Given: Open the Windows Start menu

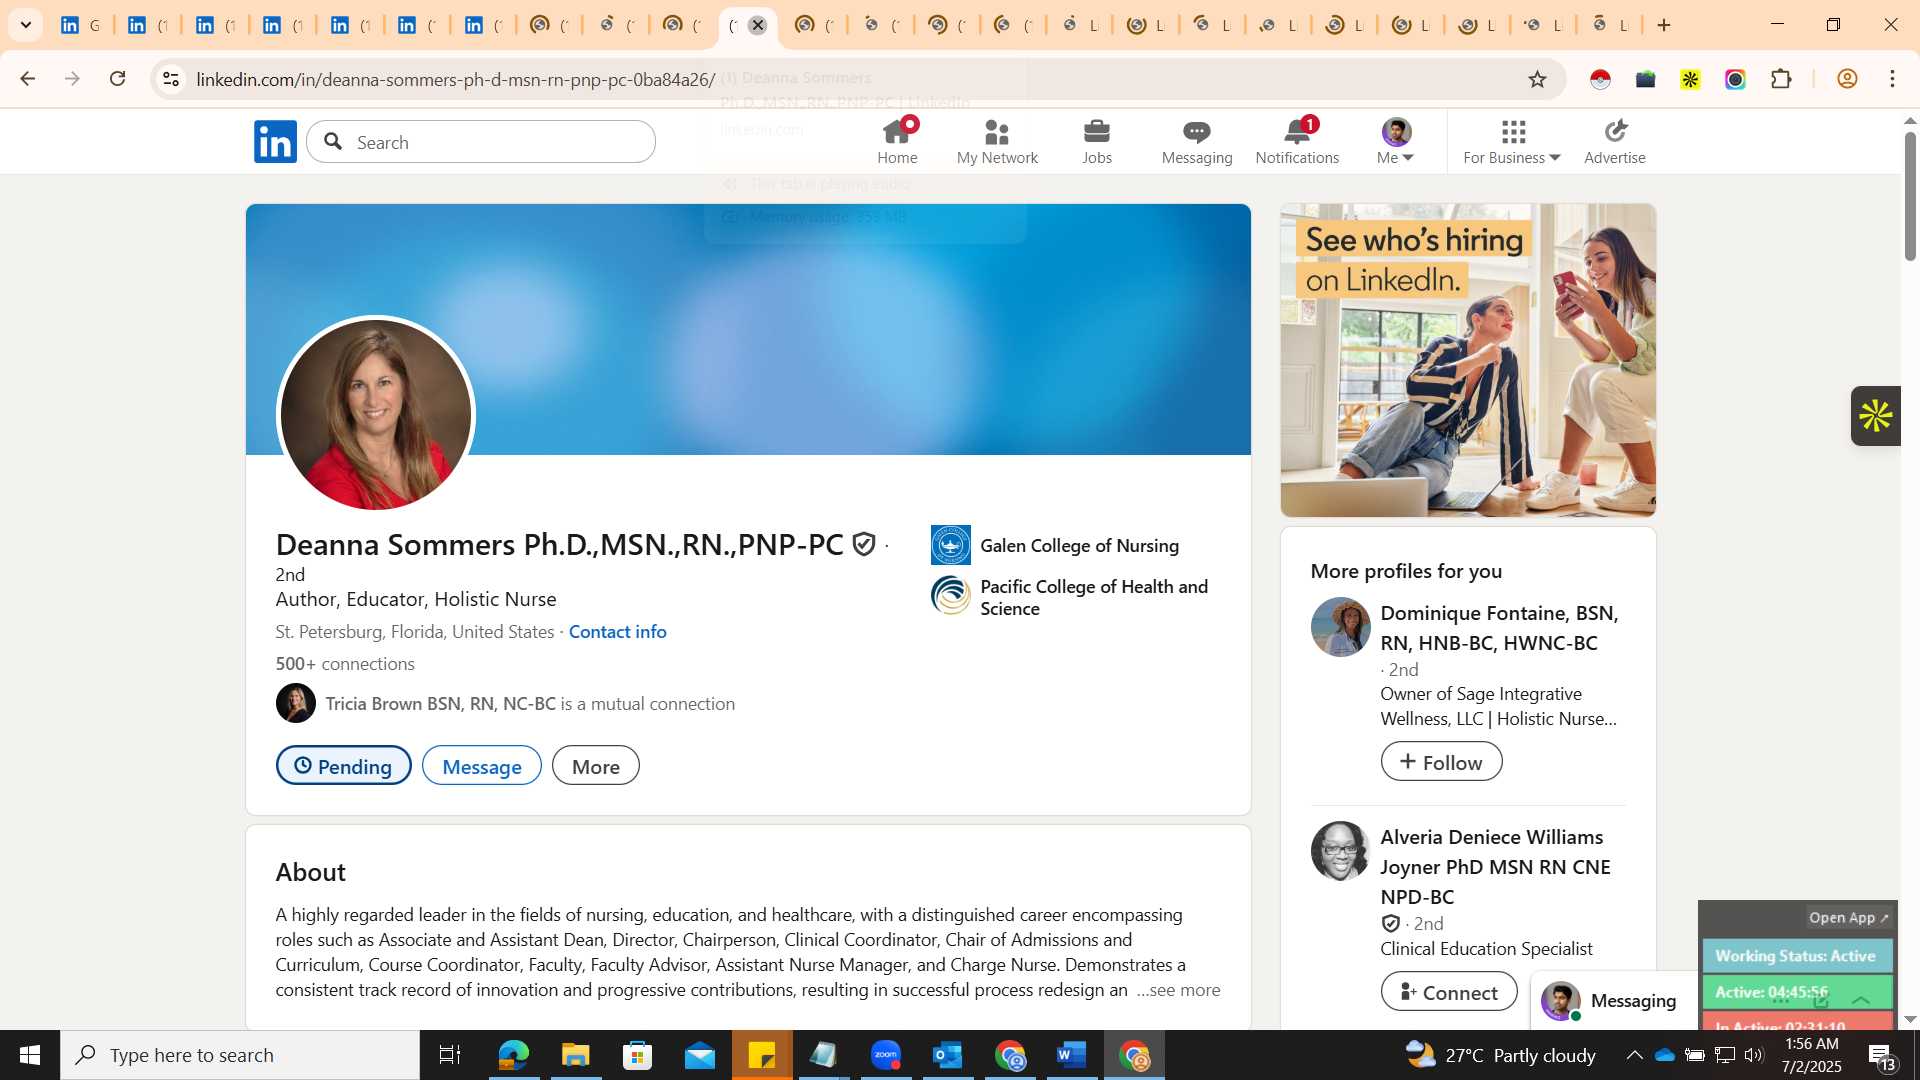Looking at the screenshot, I should click(29, 1055).
